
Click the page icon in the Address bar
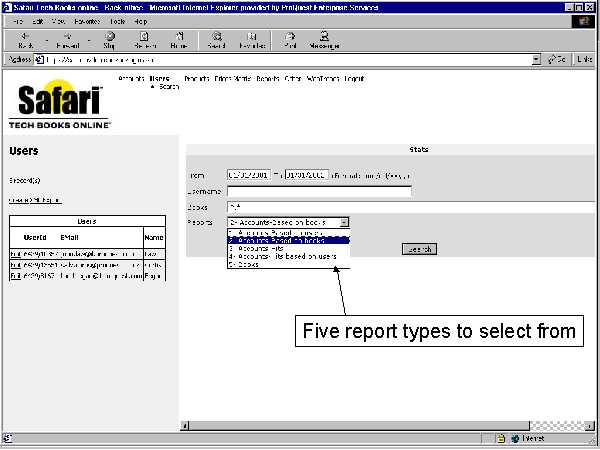39,60
